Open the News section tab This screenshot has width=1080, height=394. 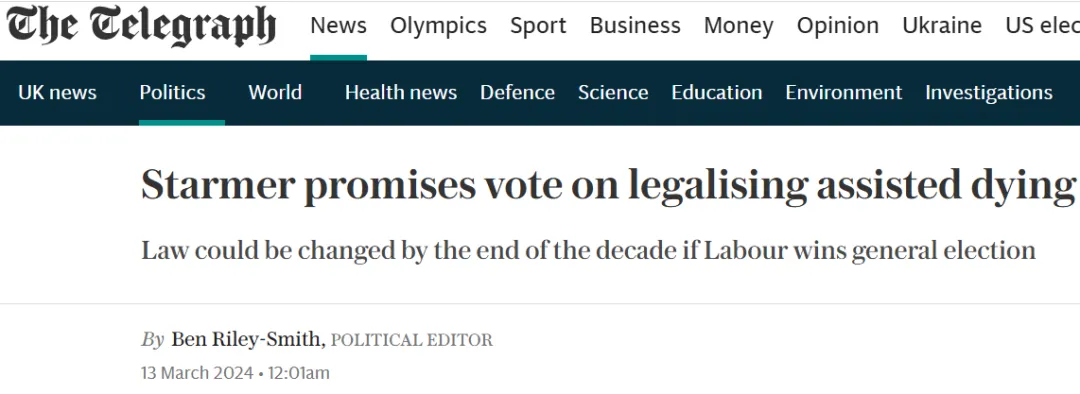point(338,26)
